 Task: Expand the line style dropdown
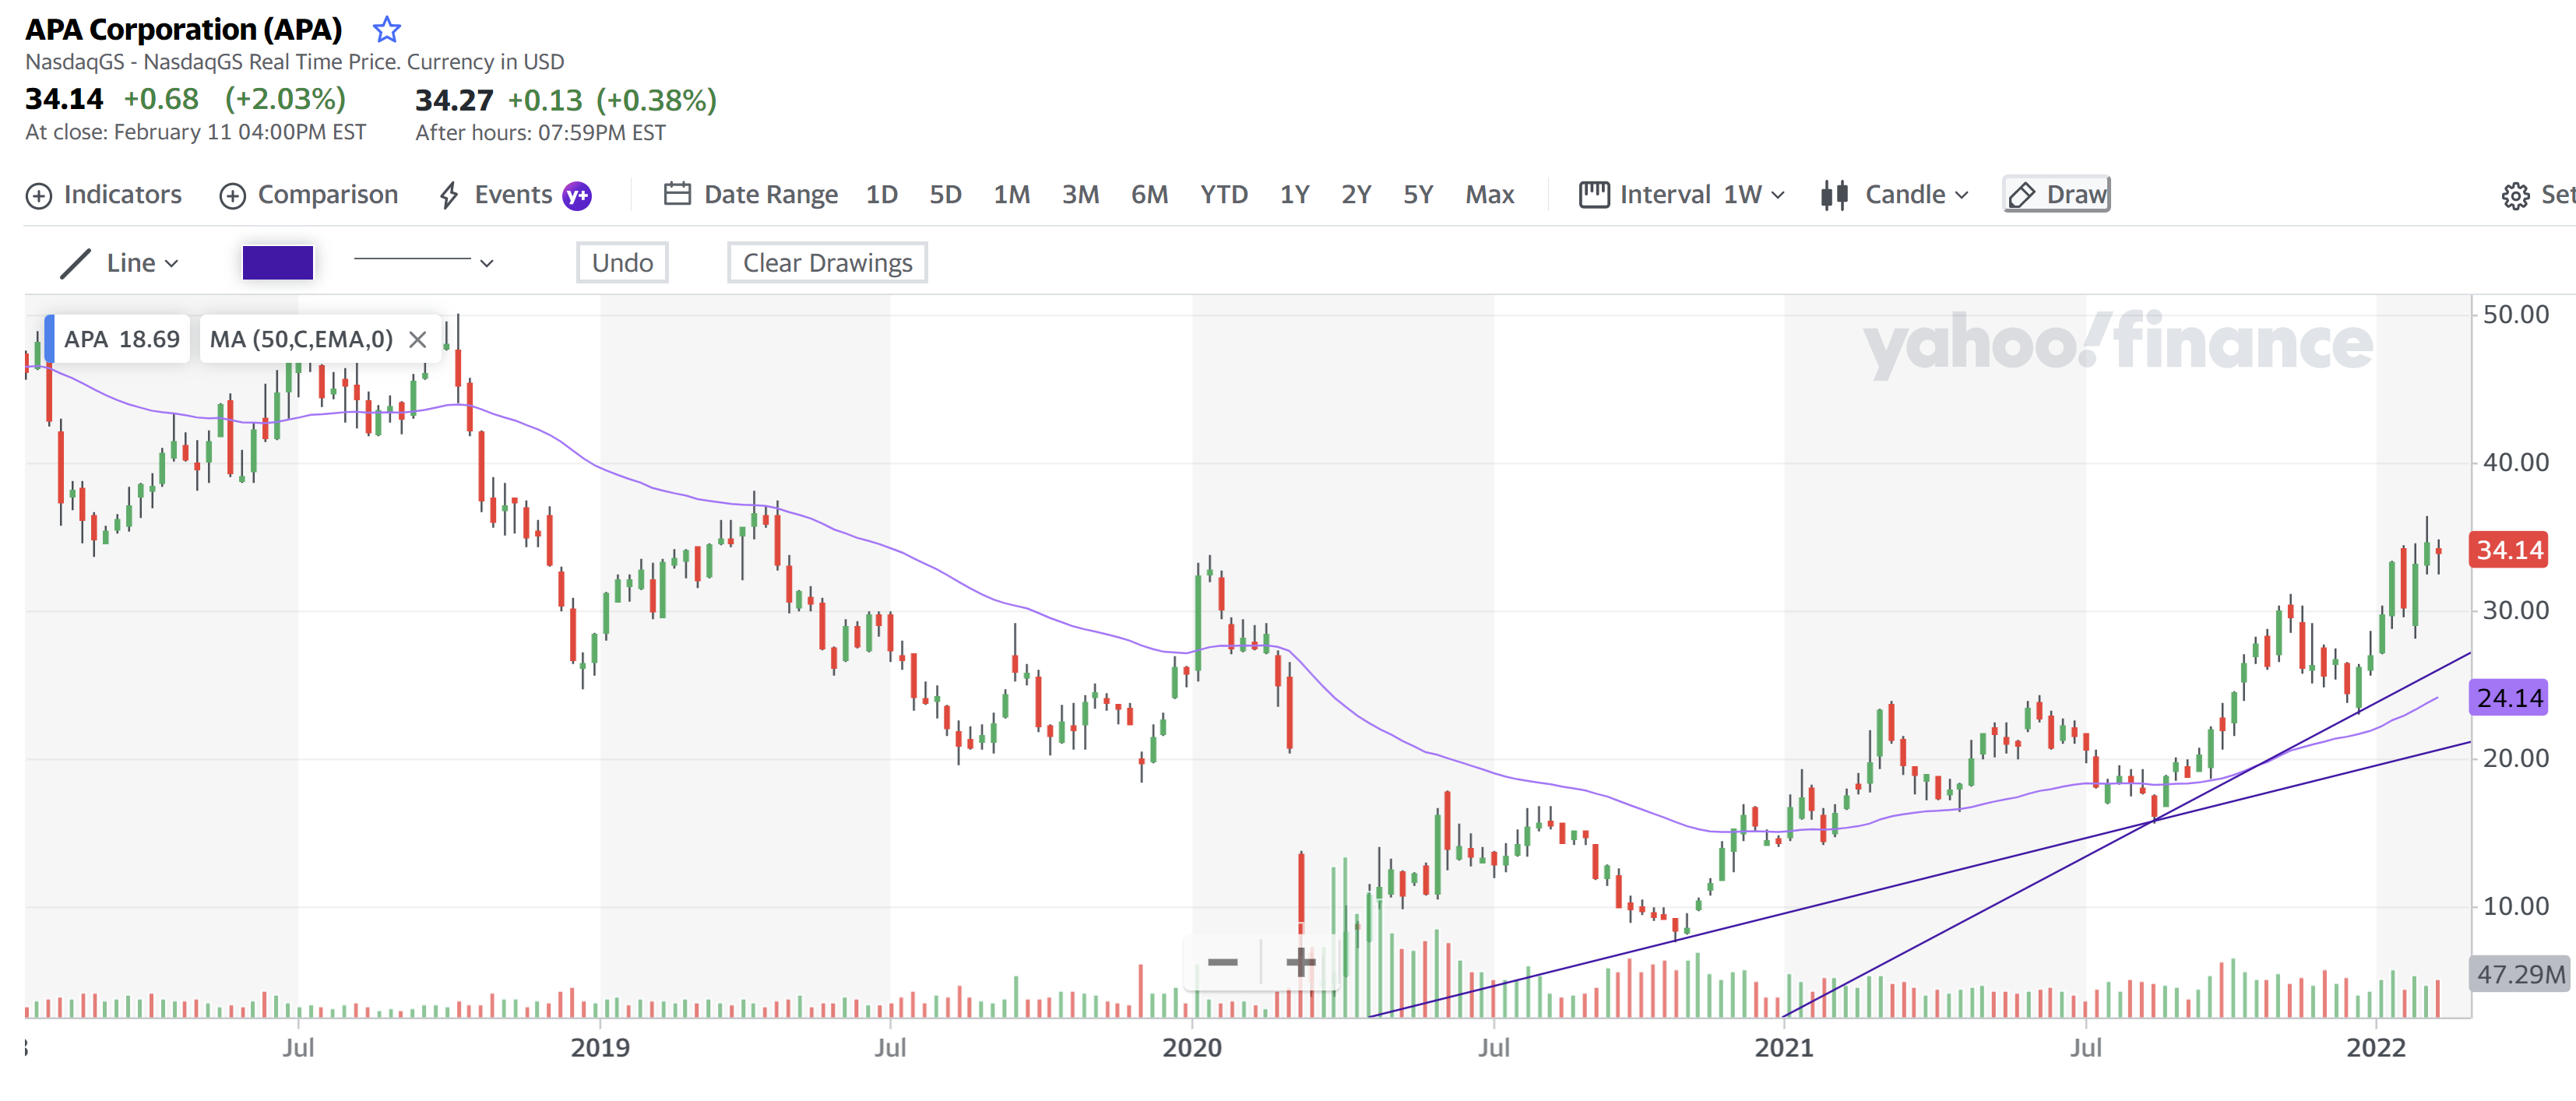pos(424,263)
